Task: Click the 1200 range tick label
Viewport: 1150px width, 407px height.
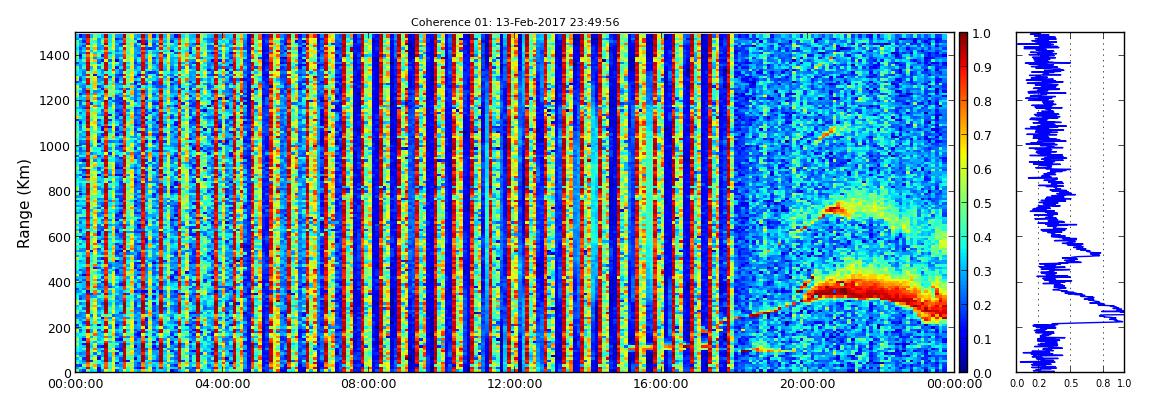Action: pos(55,100)
